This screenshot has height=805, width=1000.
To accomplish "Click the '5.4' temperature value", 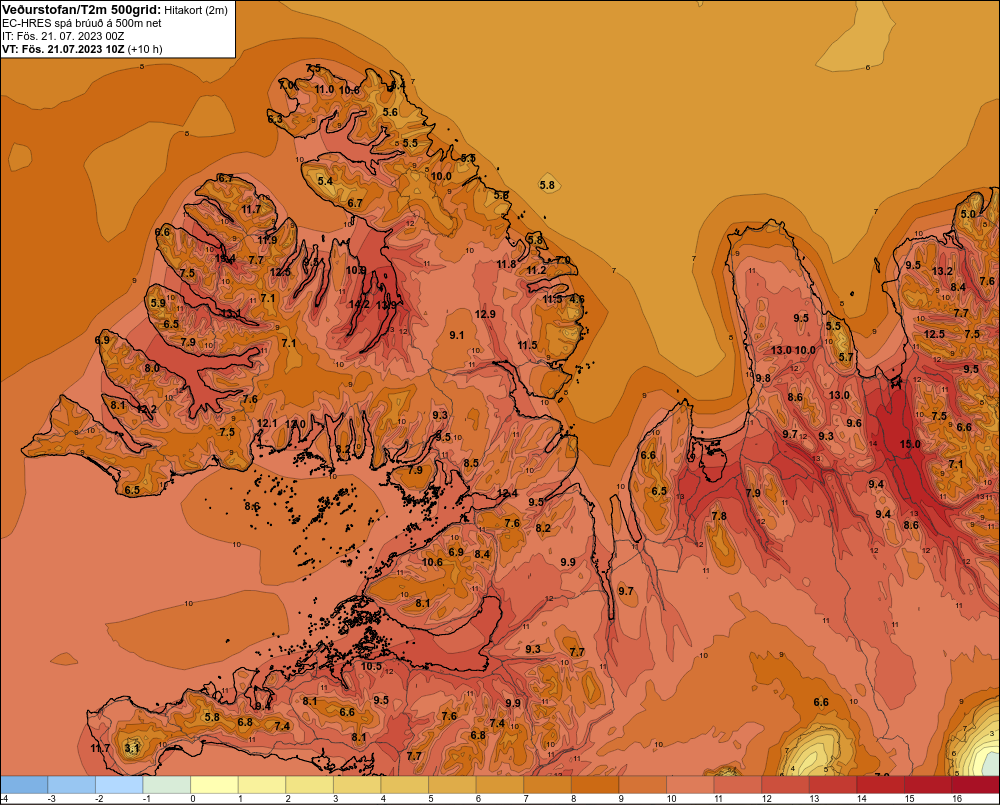I will pyautogui.click(x=325, y=181).
